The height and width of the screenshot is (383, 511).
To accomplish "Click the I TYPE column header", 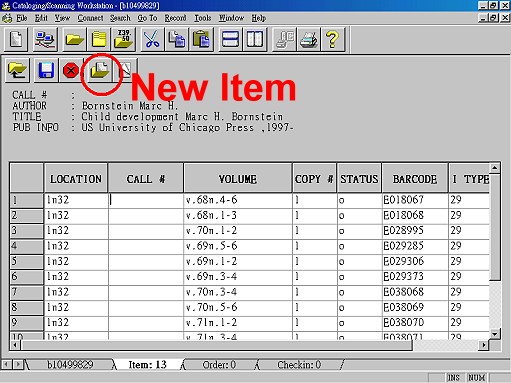I will click(469, 179).
